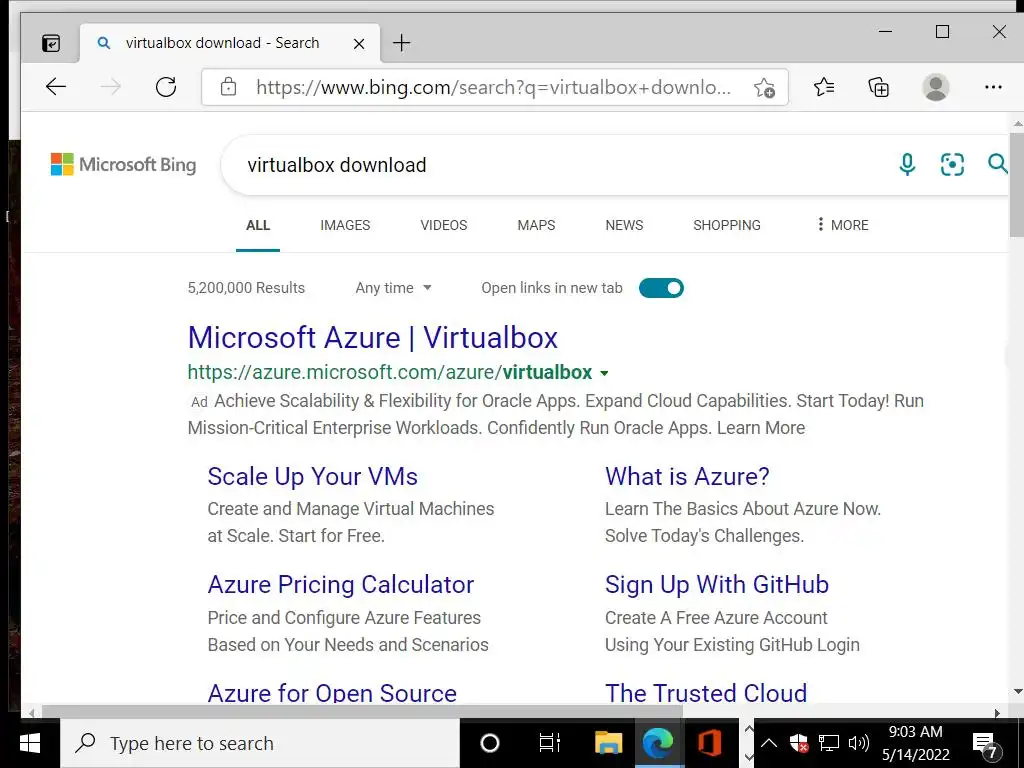Screen dimensions: 1024x768
Task: Add this page to favorites star icon
Action: 764,88
